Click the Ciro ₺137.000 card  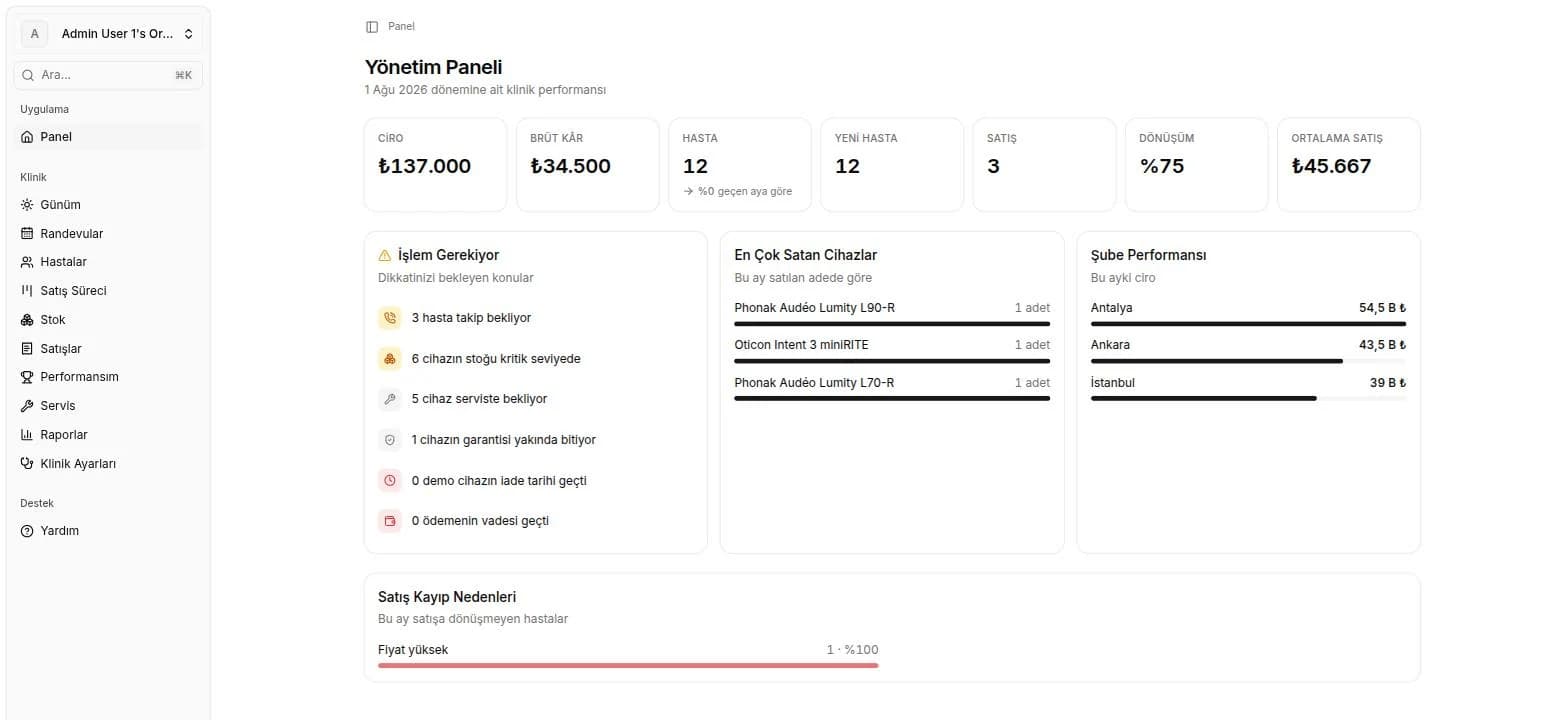(x=436, y=165)
